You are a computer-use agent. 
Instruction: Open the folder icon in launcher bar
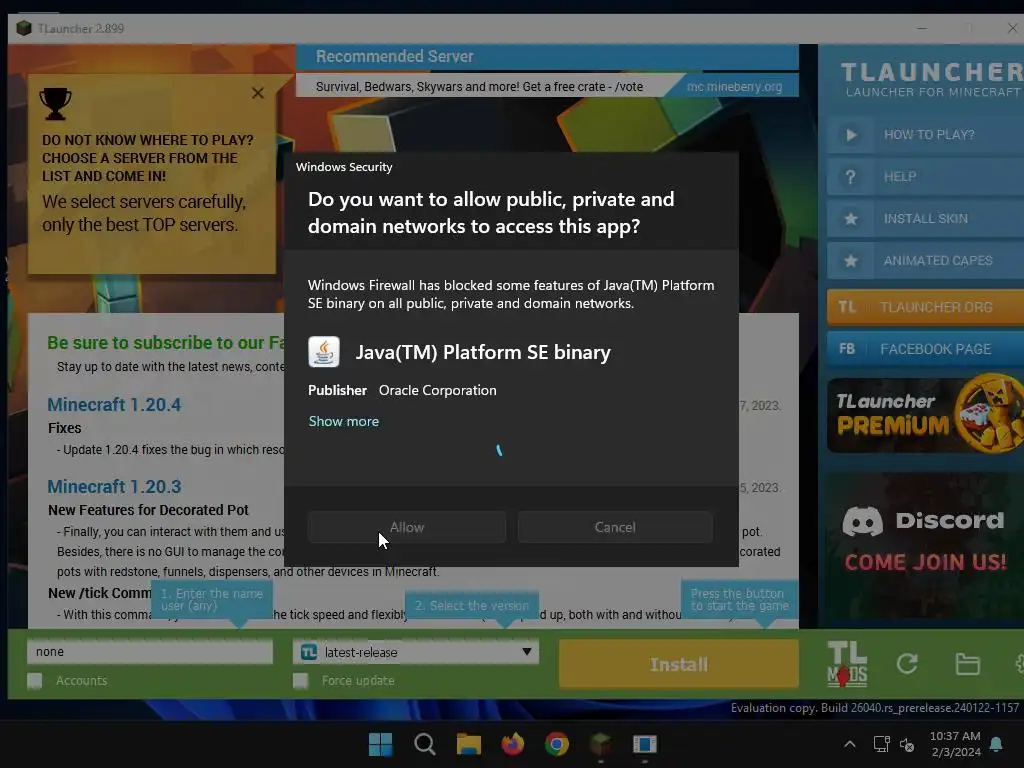click(967, 664)
